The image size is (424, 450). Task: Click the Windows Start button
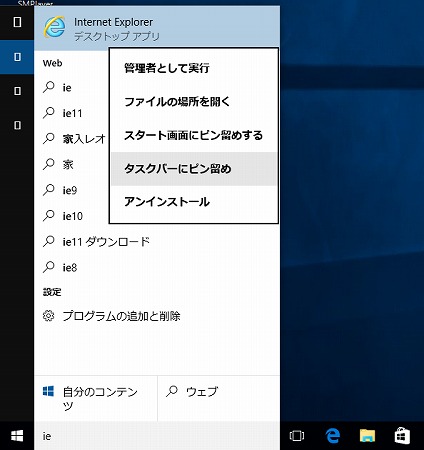click(17, 436)
